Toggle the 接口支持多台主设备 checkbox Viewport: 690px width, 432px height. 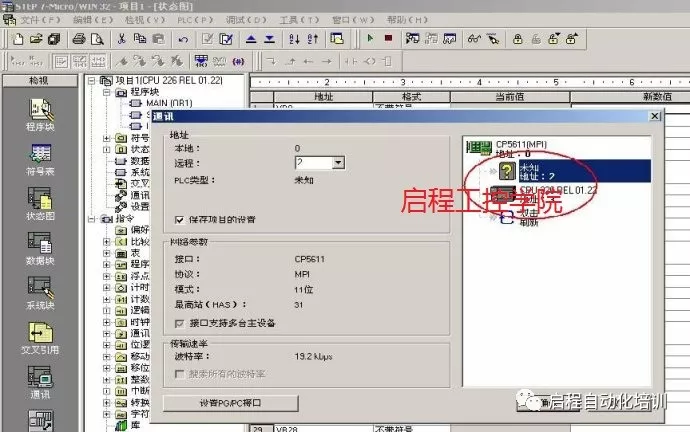(180, 323)
